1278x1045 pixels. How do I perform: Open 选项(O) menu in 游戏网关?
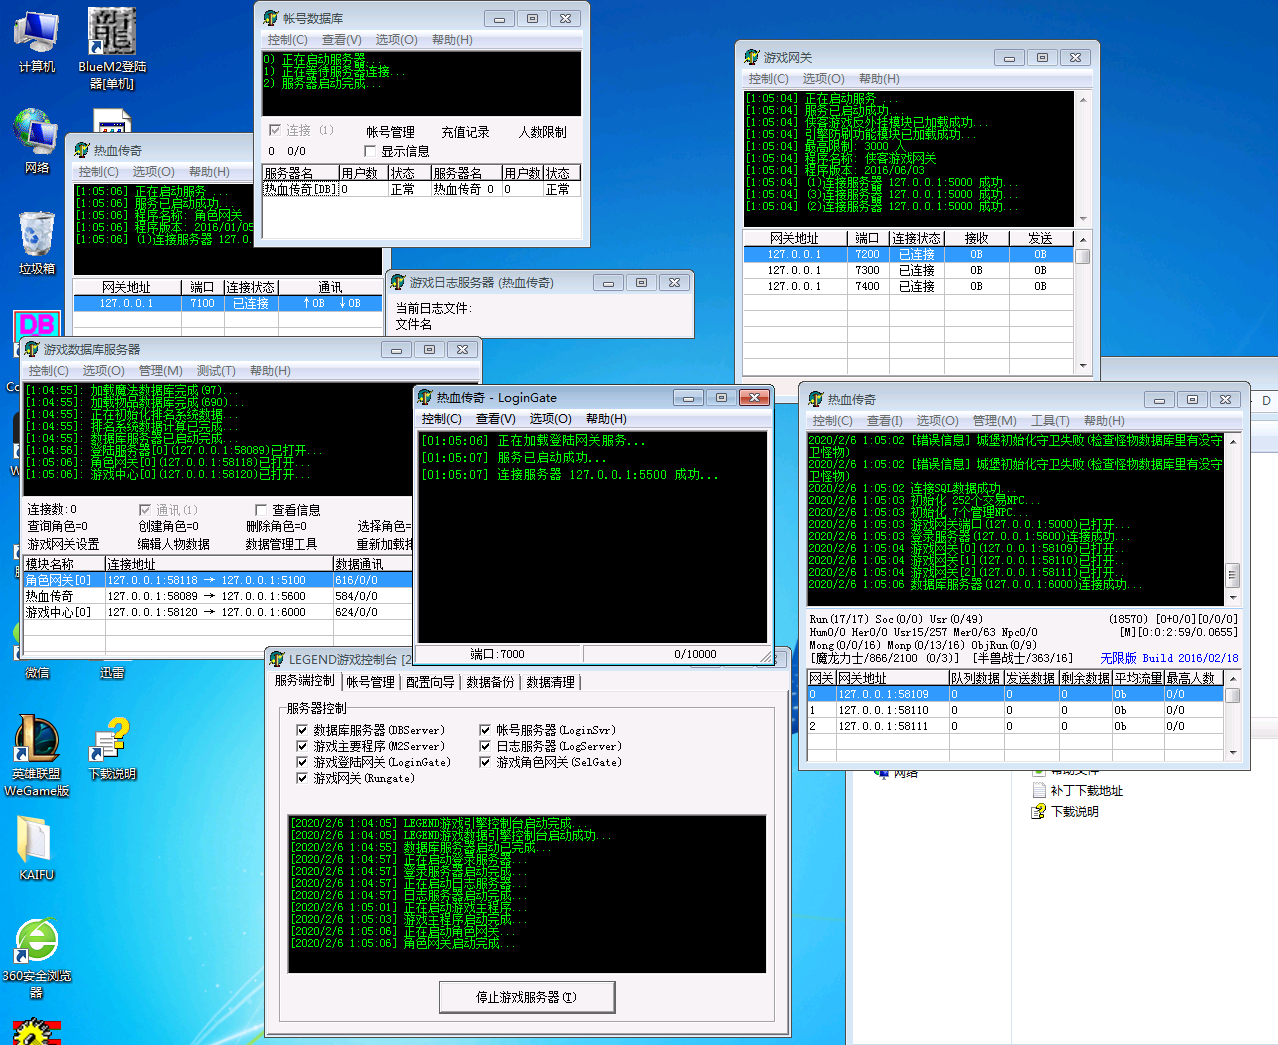tap(823, 79)
